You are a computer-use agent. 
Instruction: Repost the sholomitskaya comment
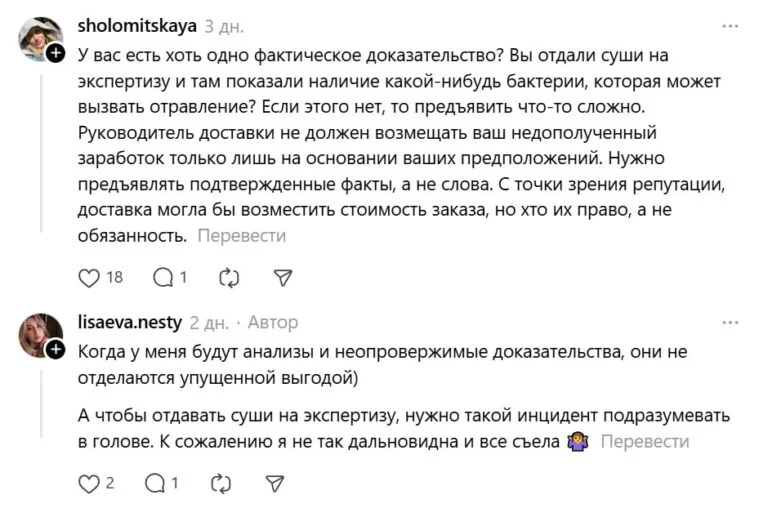(229, 277)
